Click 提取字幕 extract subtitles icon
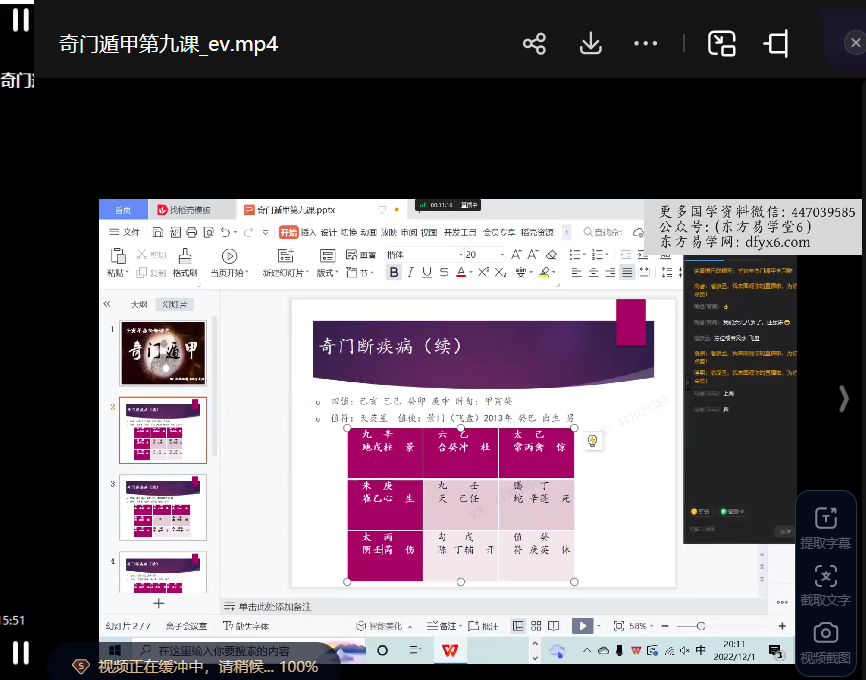866x680 pixels. tap(825, 527)
